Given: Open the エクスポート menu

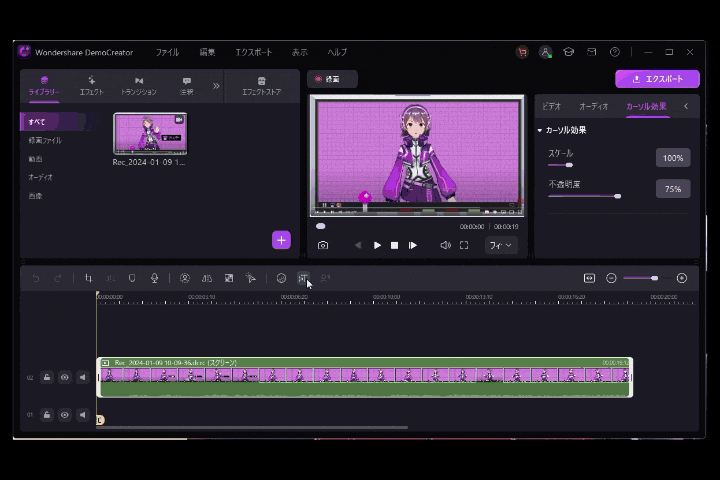Looking at the screenshot, I should click(x=254, y=52).
